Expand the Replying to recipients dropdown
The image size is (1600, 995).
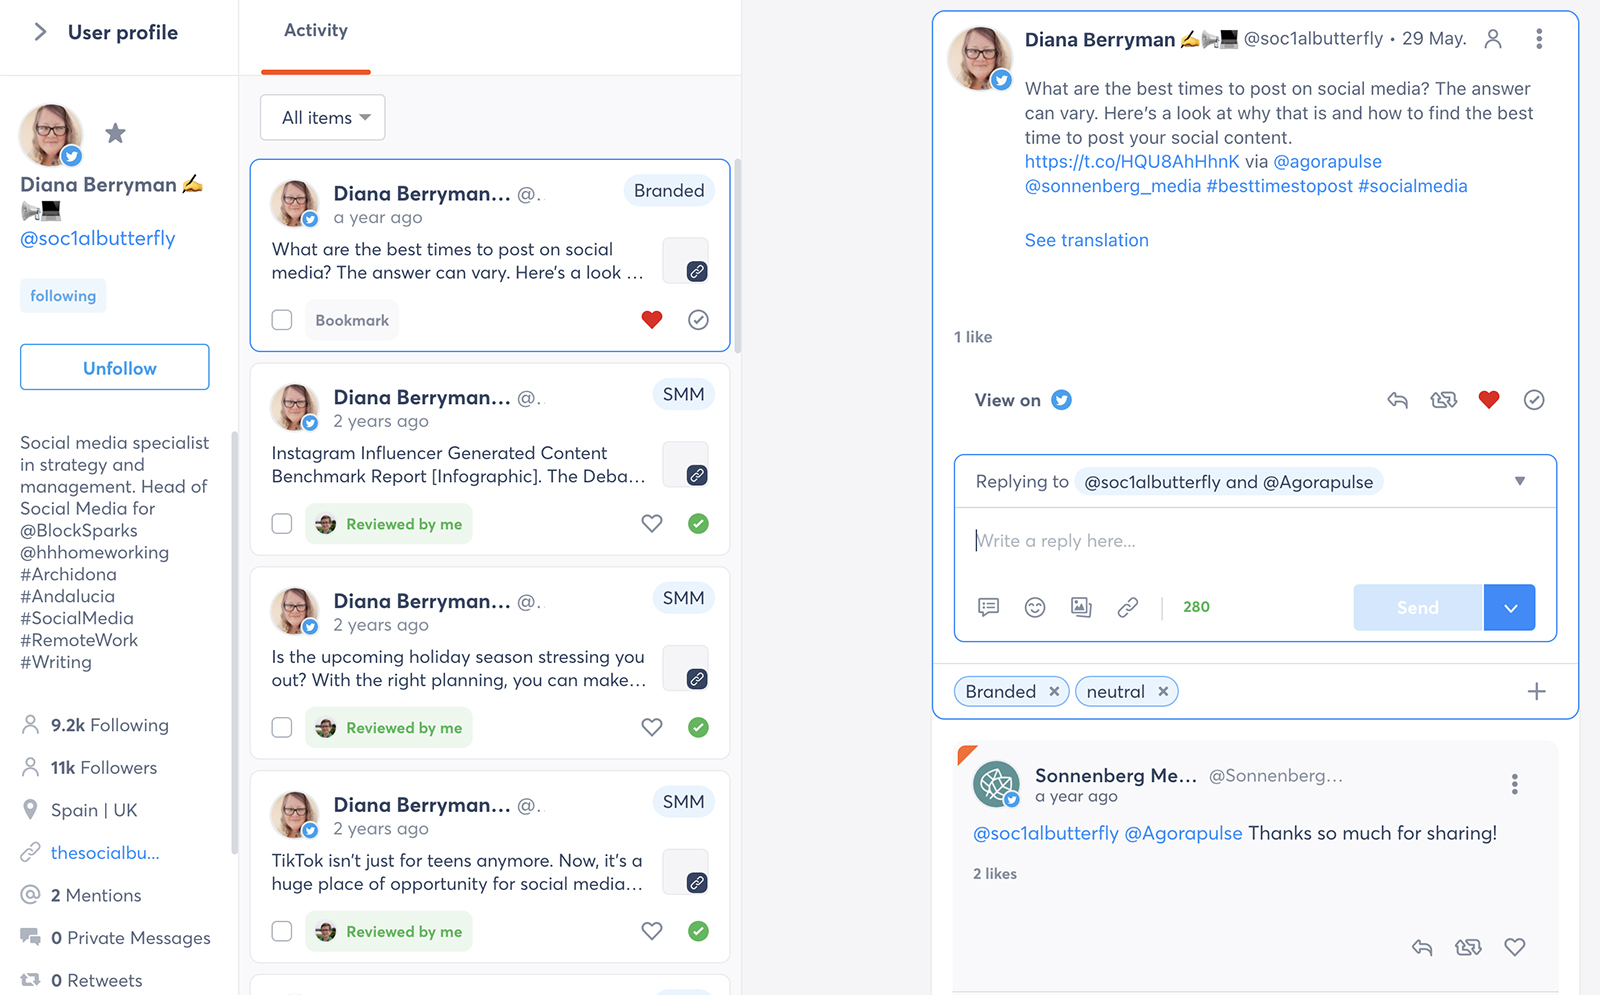[1520, 481]
